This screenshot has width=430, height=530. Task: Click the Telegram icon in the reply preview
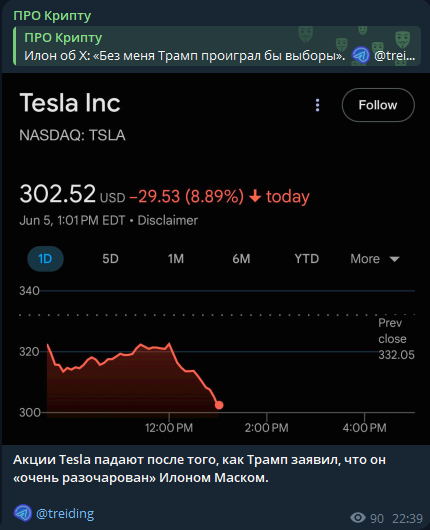(x=361, y=55)
